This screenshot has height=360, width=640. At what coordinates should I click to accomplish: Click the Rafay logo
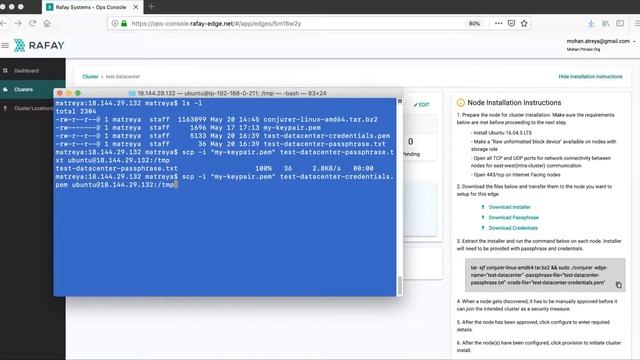click(39, 45)
